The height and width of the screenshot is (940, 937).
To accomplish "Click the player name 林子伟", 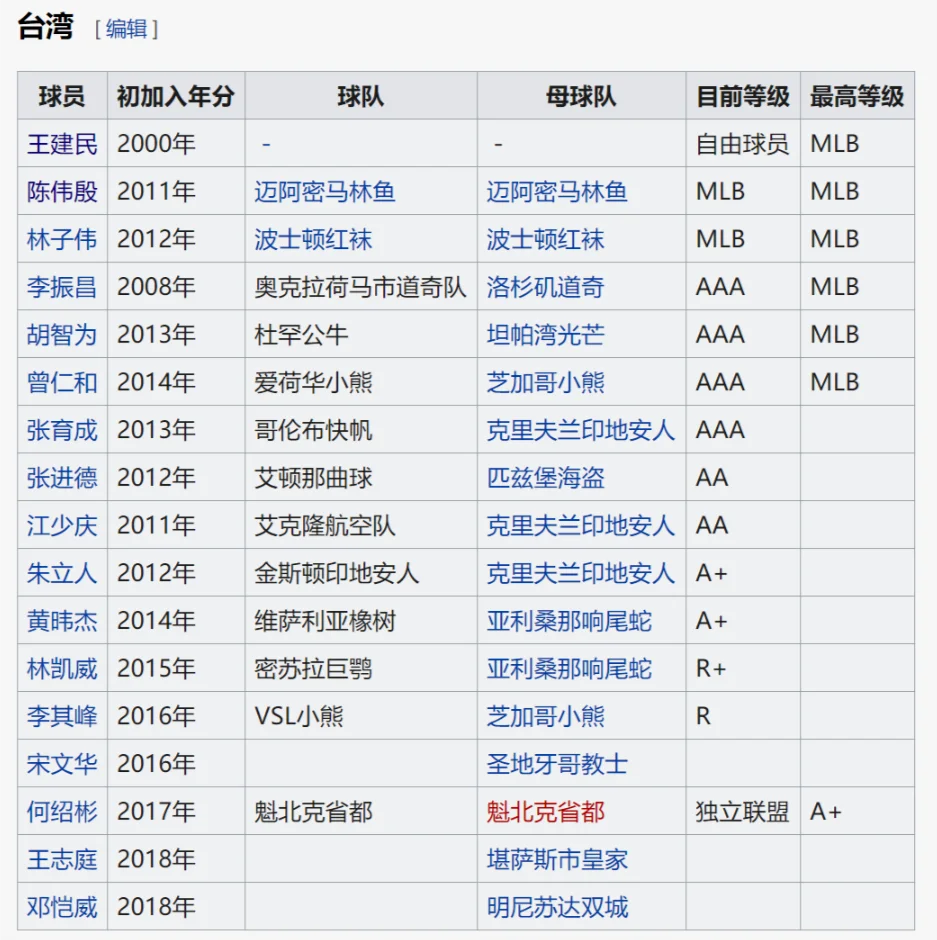I will point(62,239).
